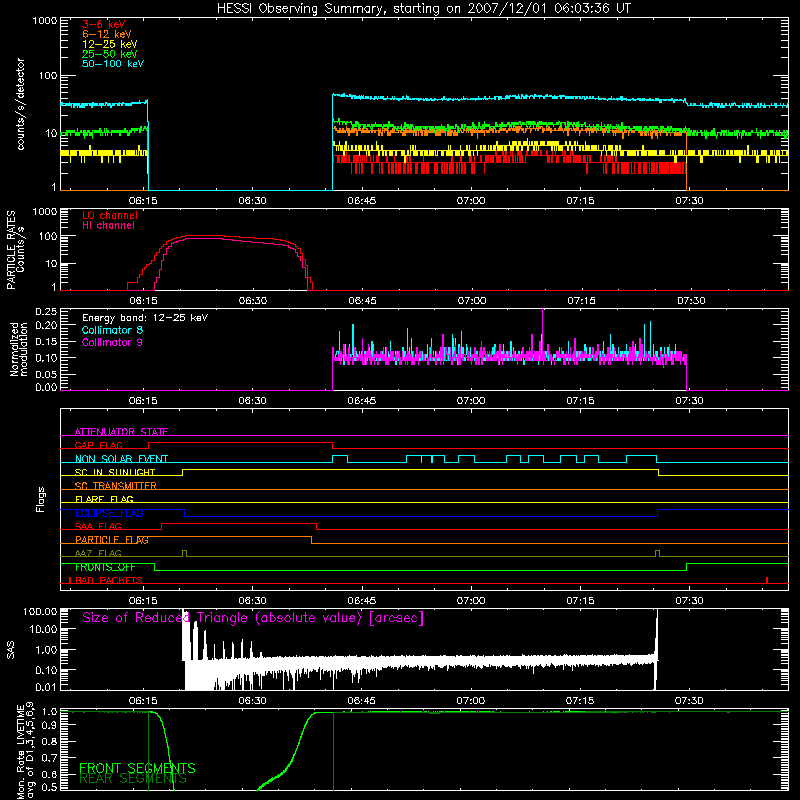Click the 06:15 tick under counts plot
The image size is (800, 800).
pos(143,201)
